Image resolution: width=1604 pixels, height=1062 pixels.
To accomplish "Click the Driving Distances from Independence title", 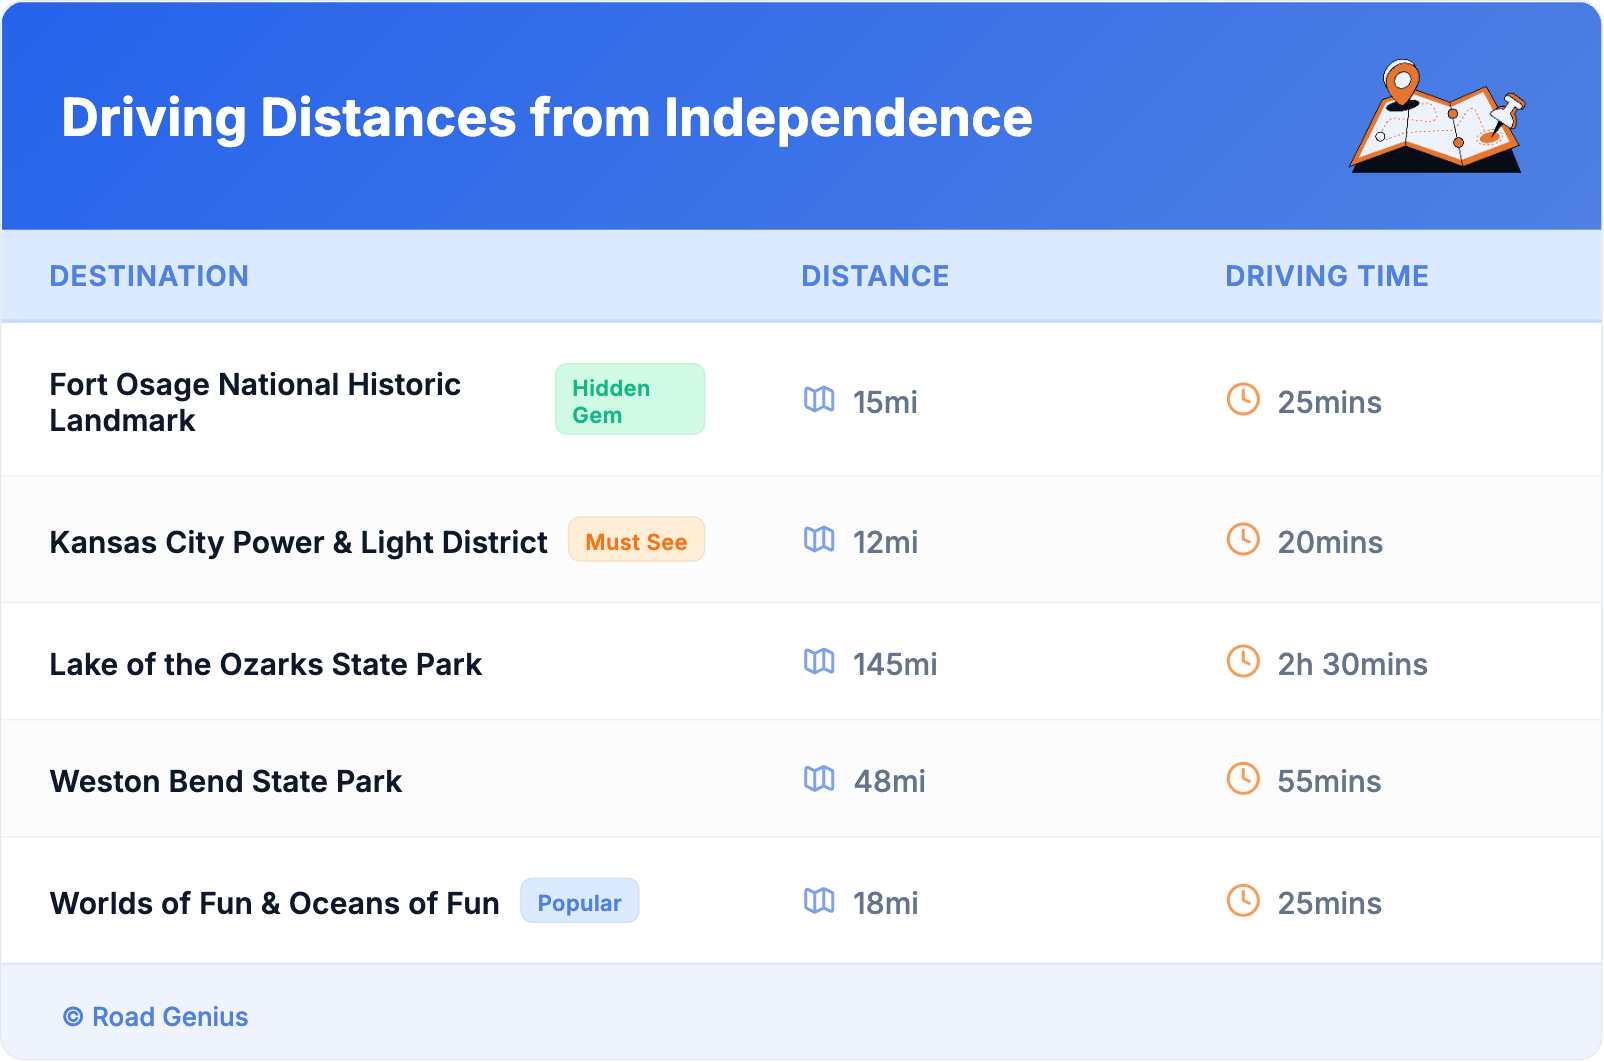I will (x=546, y=118).
